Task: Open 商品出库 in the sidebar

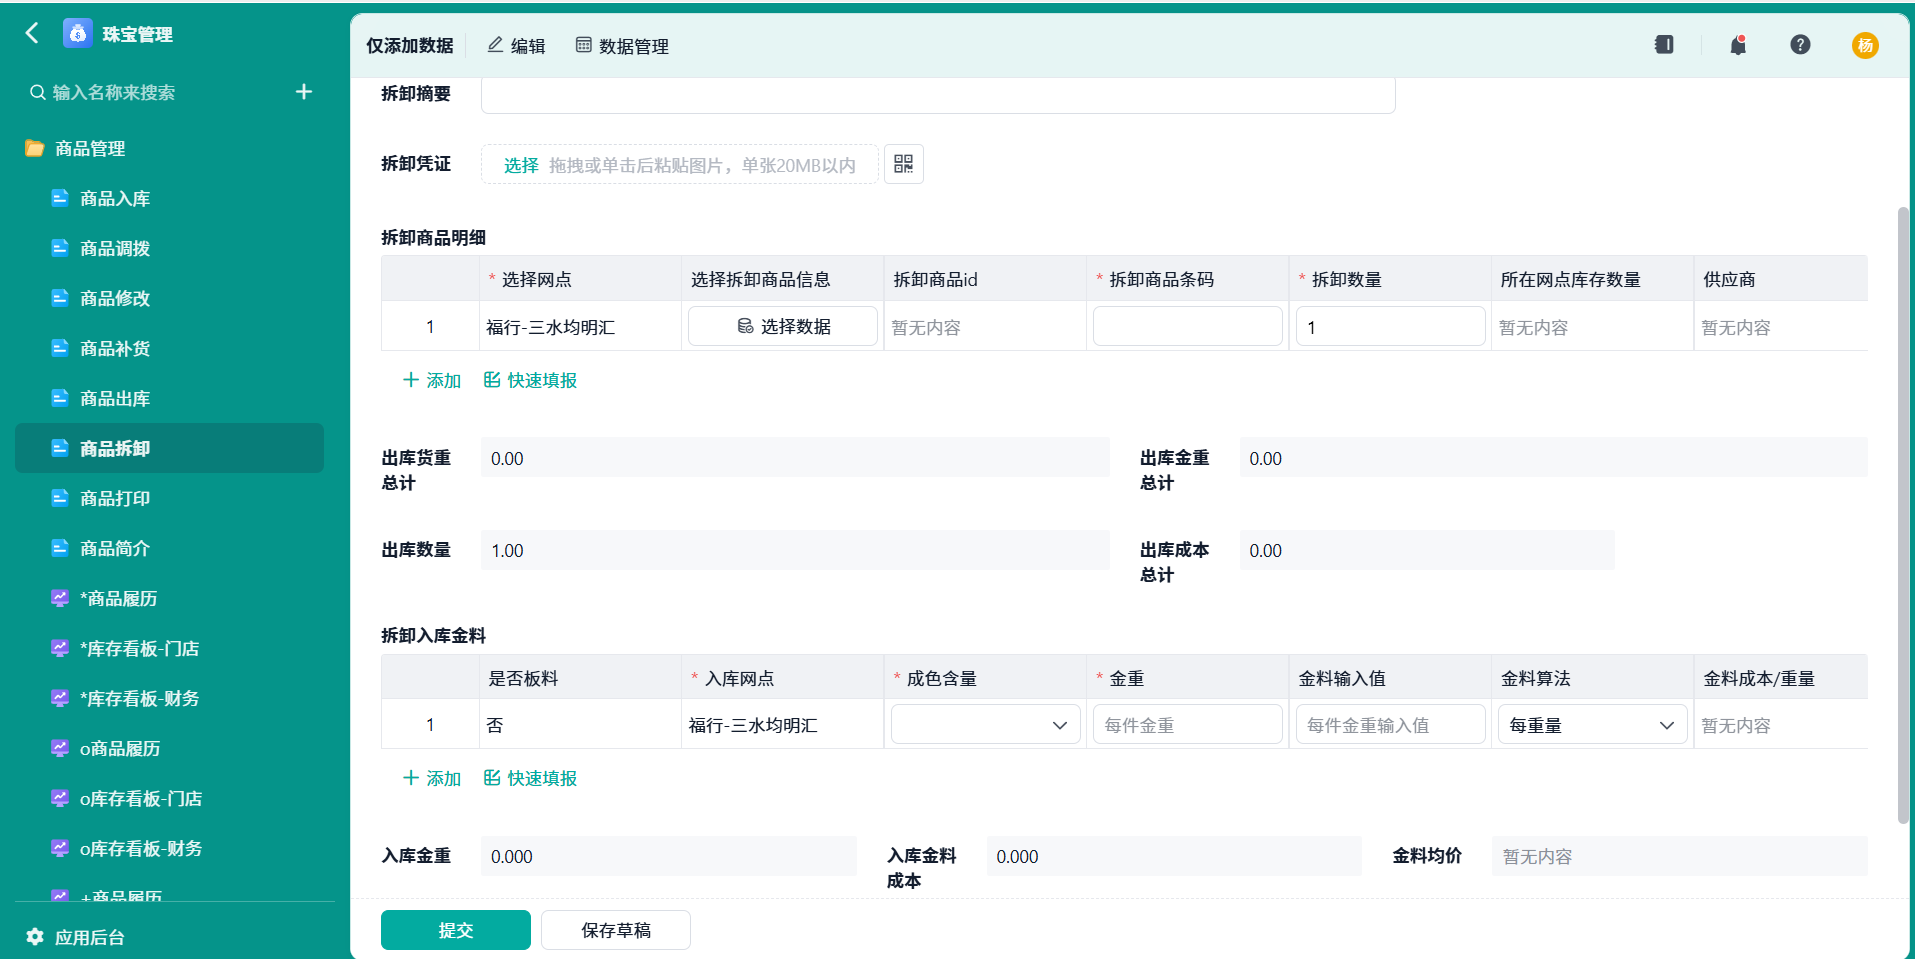Action: click(169, 398)
